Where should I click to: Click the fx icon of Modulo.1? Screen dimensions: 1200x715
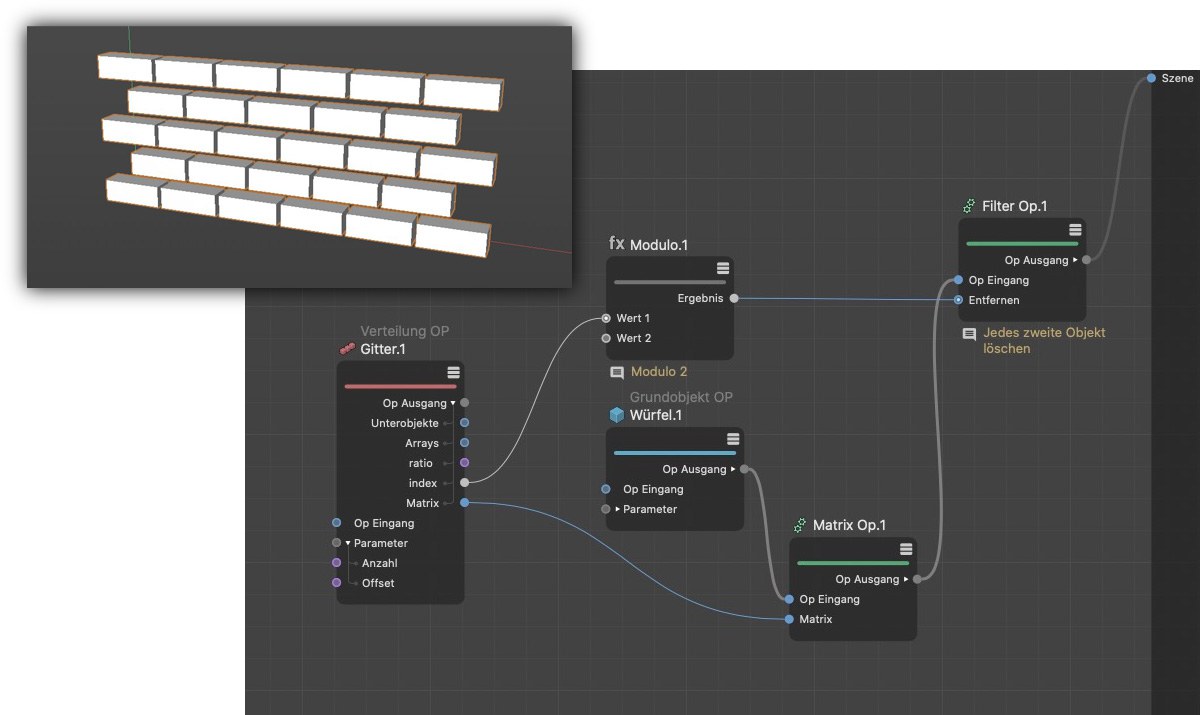tap(616, 244)
